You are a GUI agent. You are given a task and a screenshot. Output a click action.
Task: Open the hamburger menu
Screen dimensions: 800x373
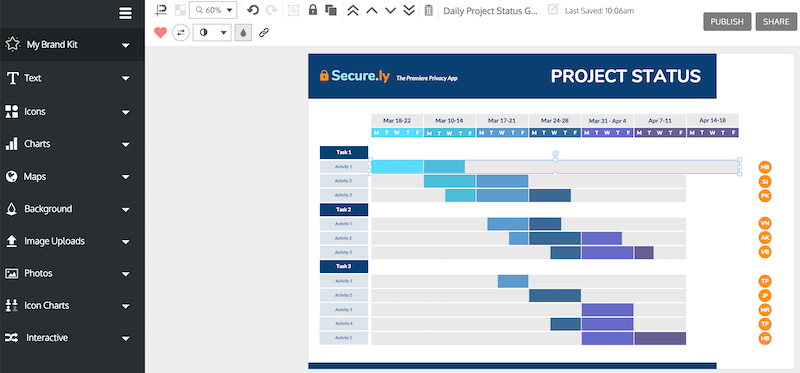(x=126, y=13)
